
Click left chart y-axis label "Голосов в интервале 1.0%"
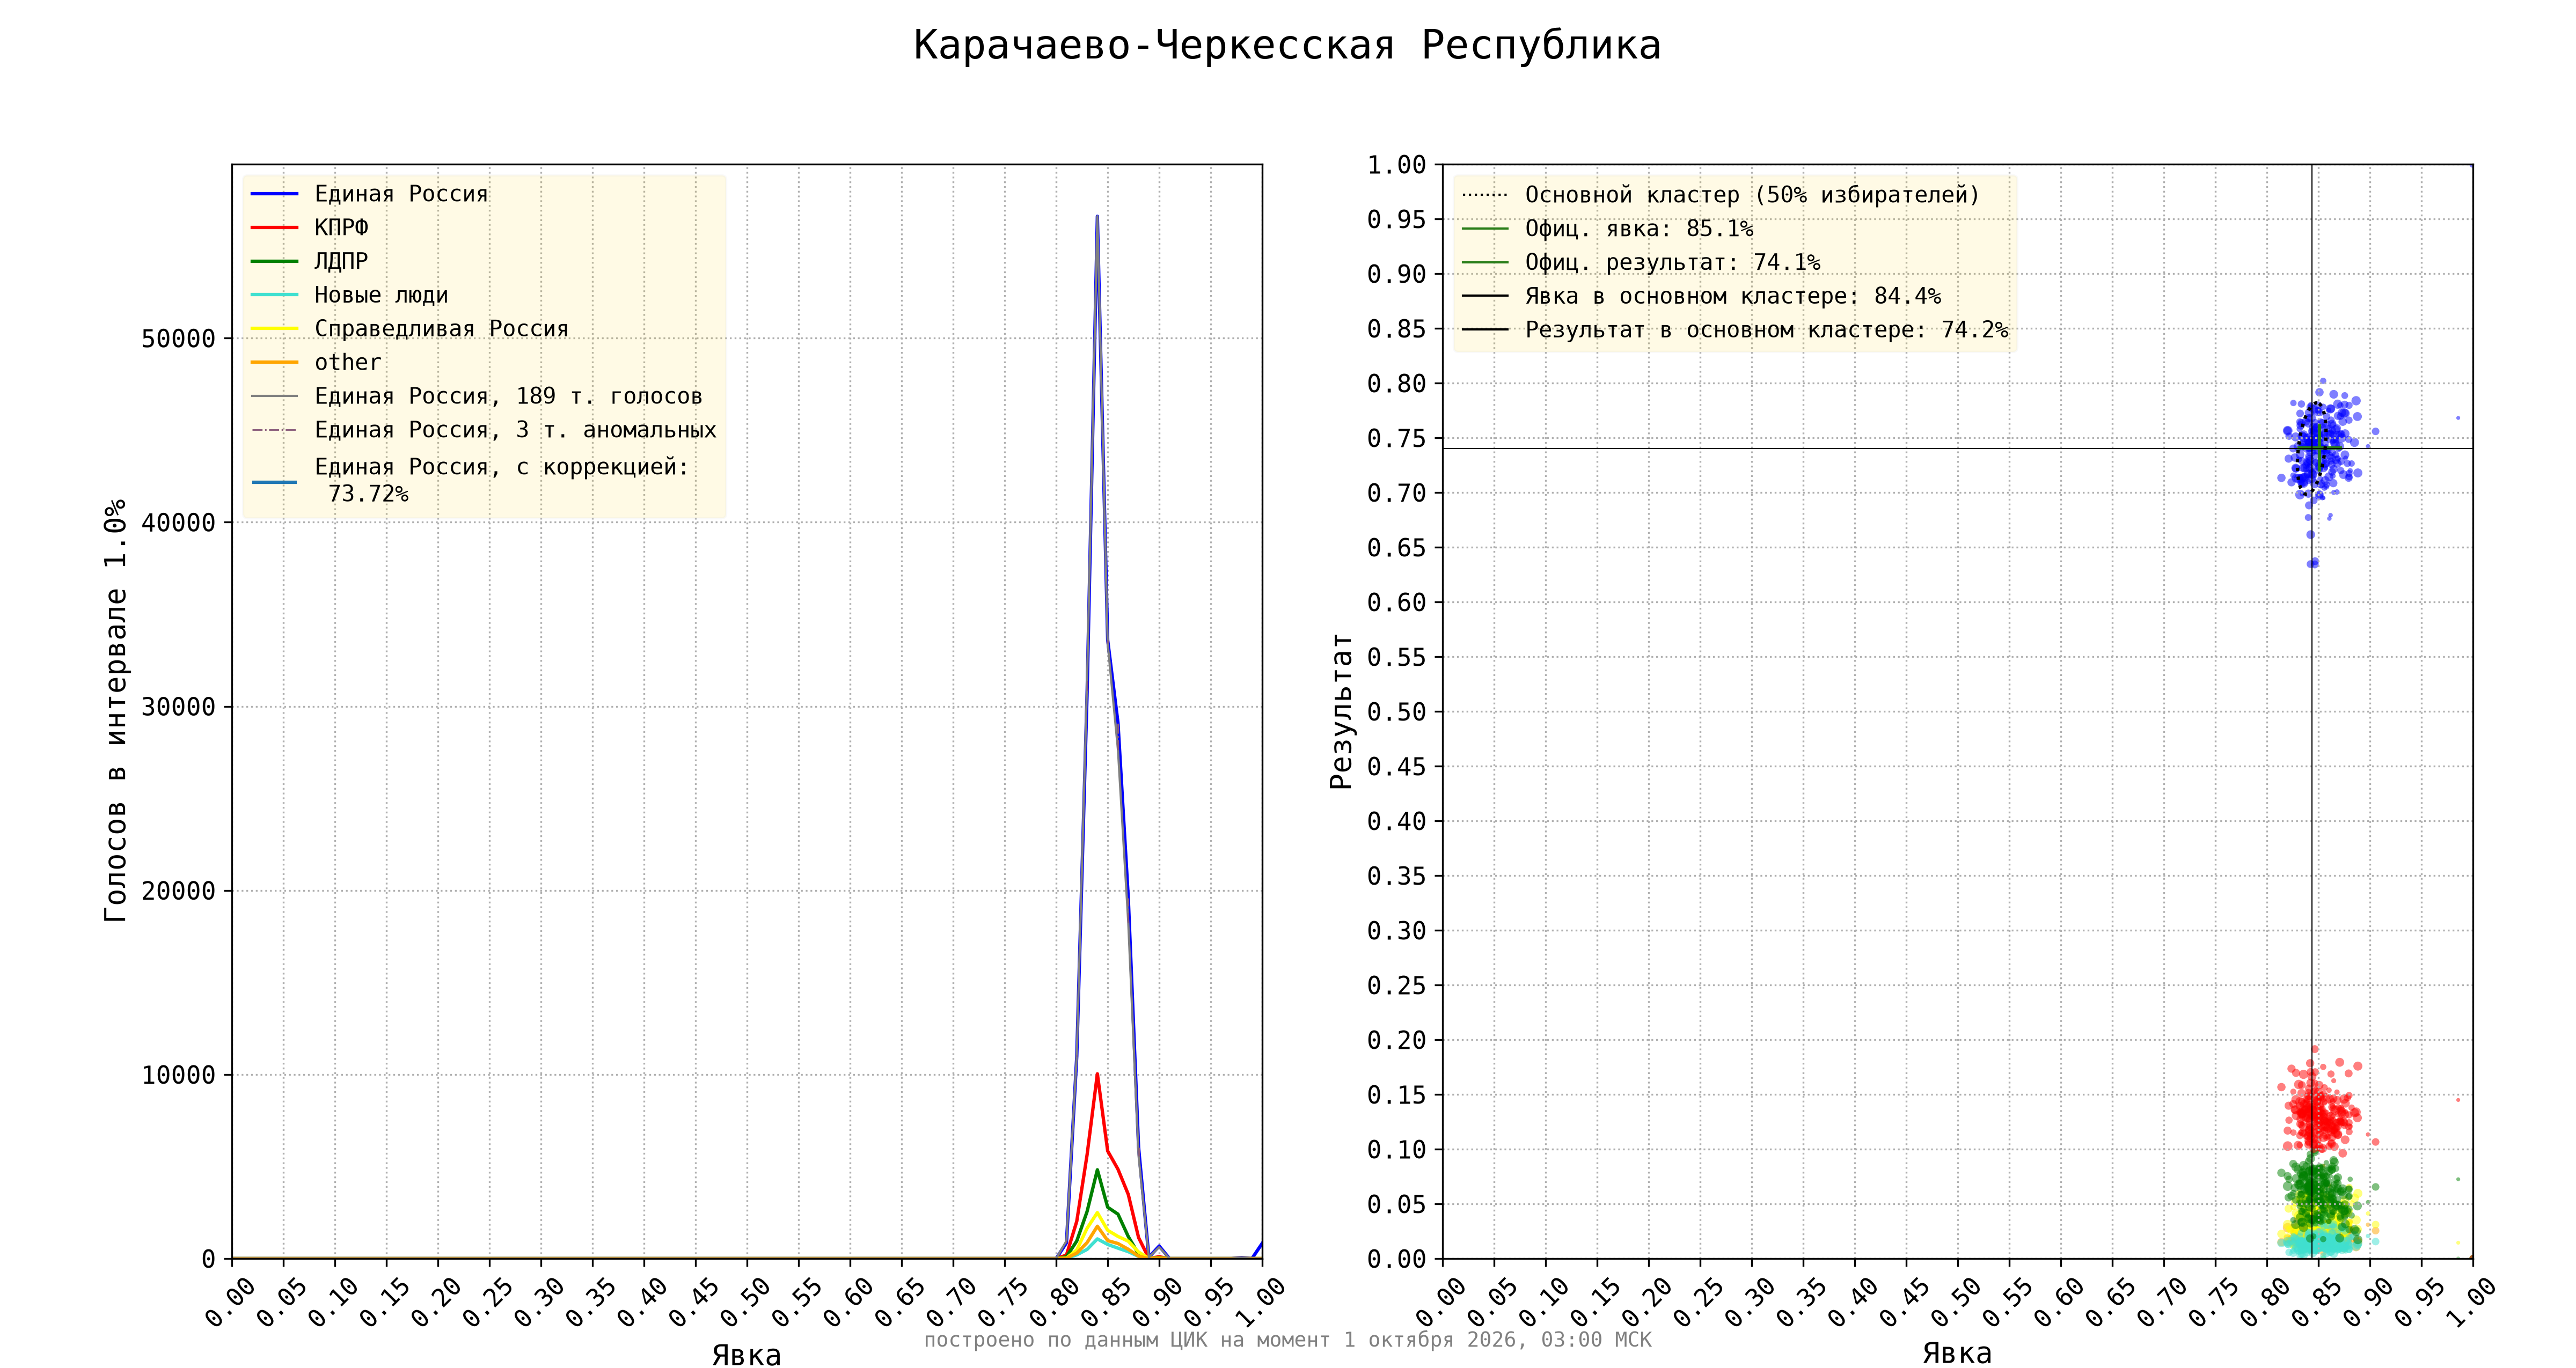pos(116,710)
